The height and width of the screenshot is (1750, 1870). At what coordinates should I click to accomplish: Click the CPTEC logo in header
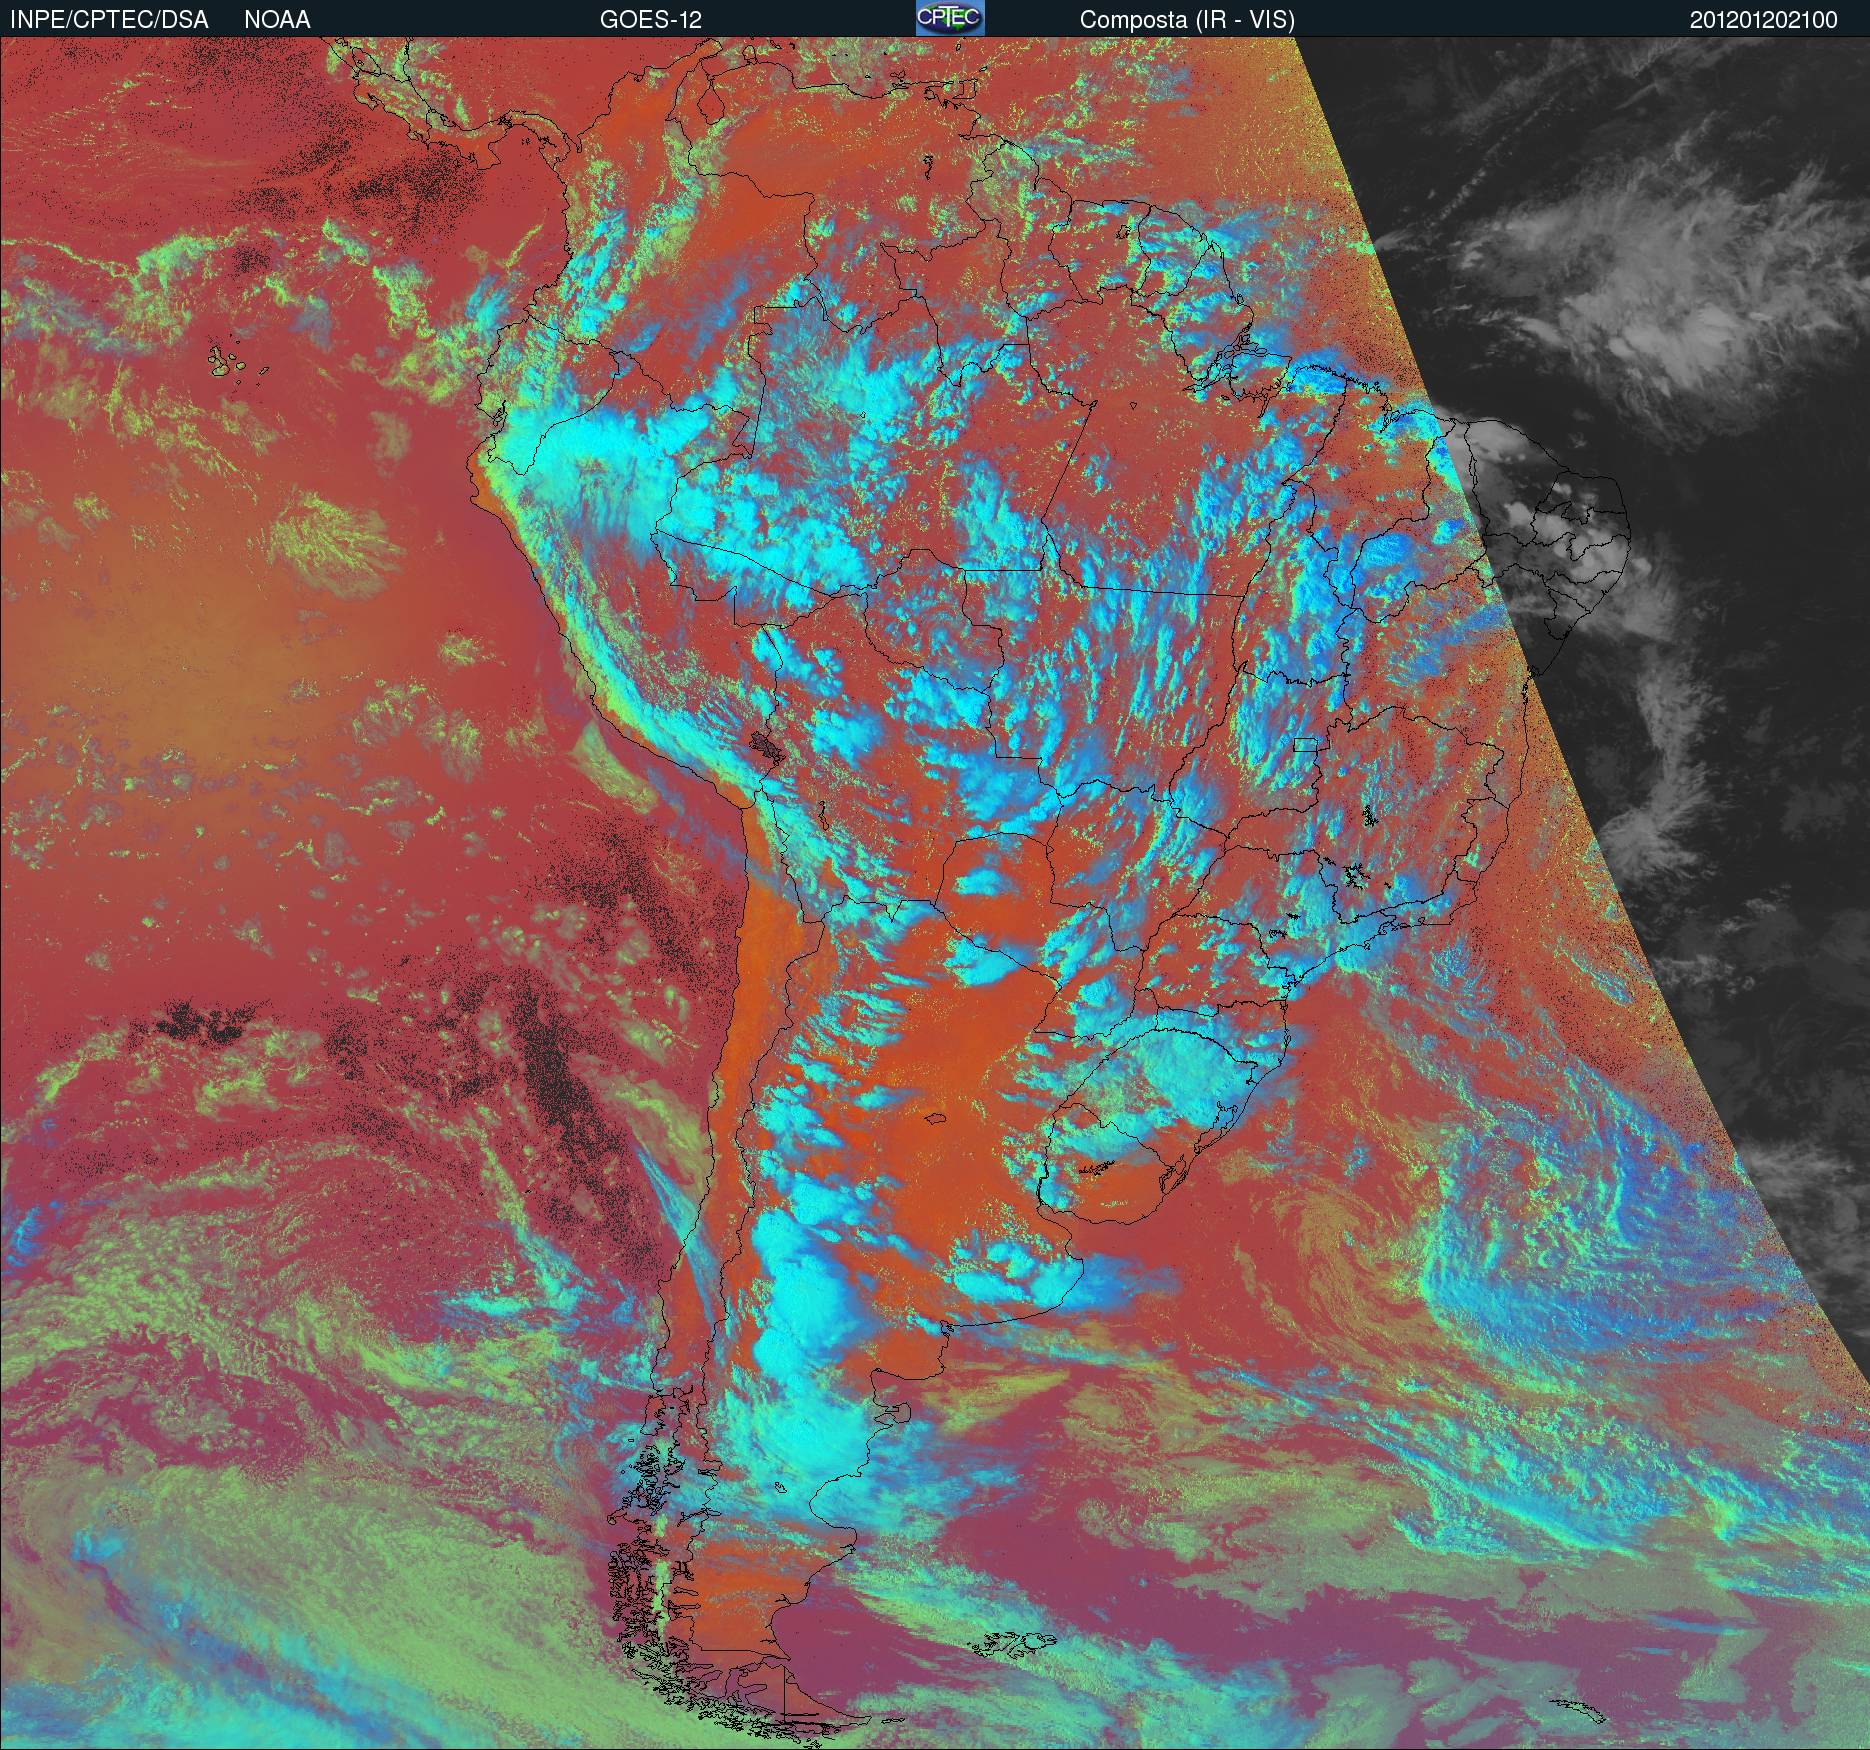point(950,18)
